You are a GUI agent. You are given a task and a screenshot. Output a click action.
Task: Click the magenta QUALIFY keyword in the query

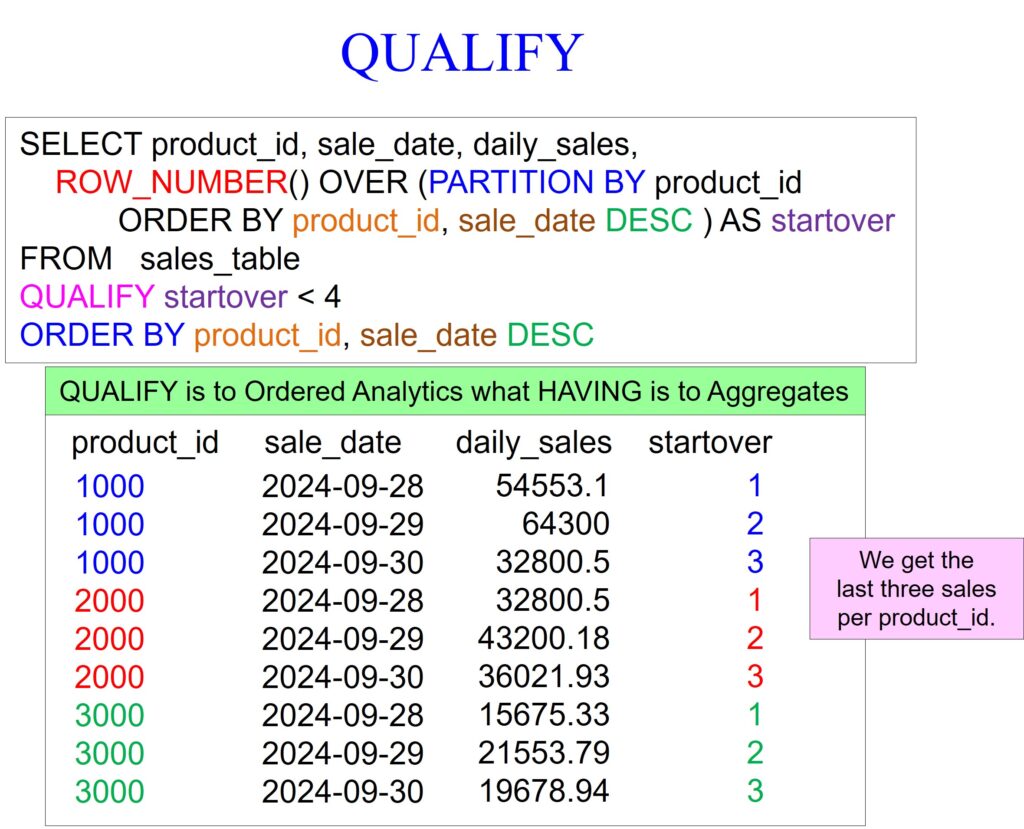[x=87, y=296]
